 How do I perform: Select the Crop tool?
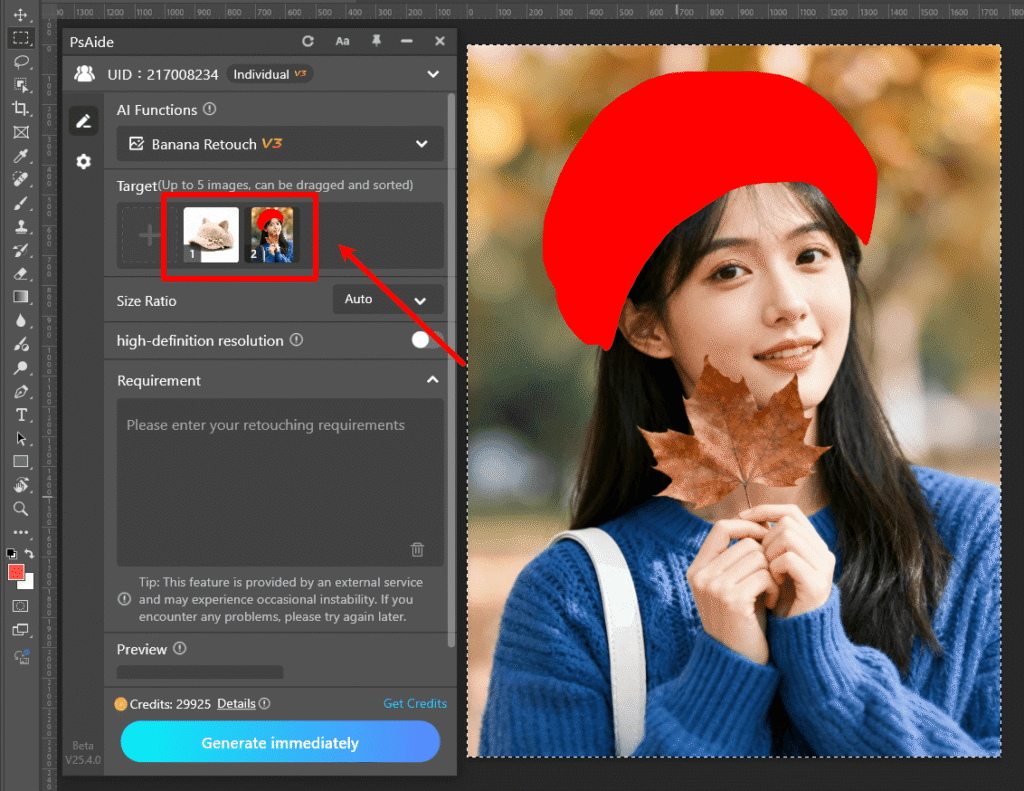coord(21,108)
